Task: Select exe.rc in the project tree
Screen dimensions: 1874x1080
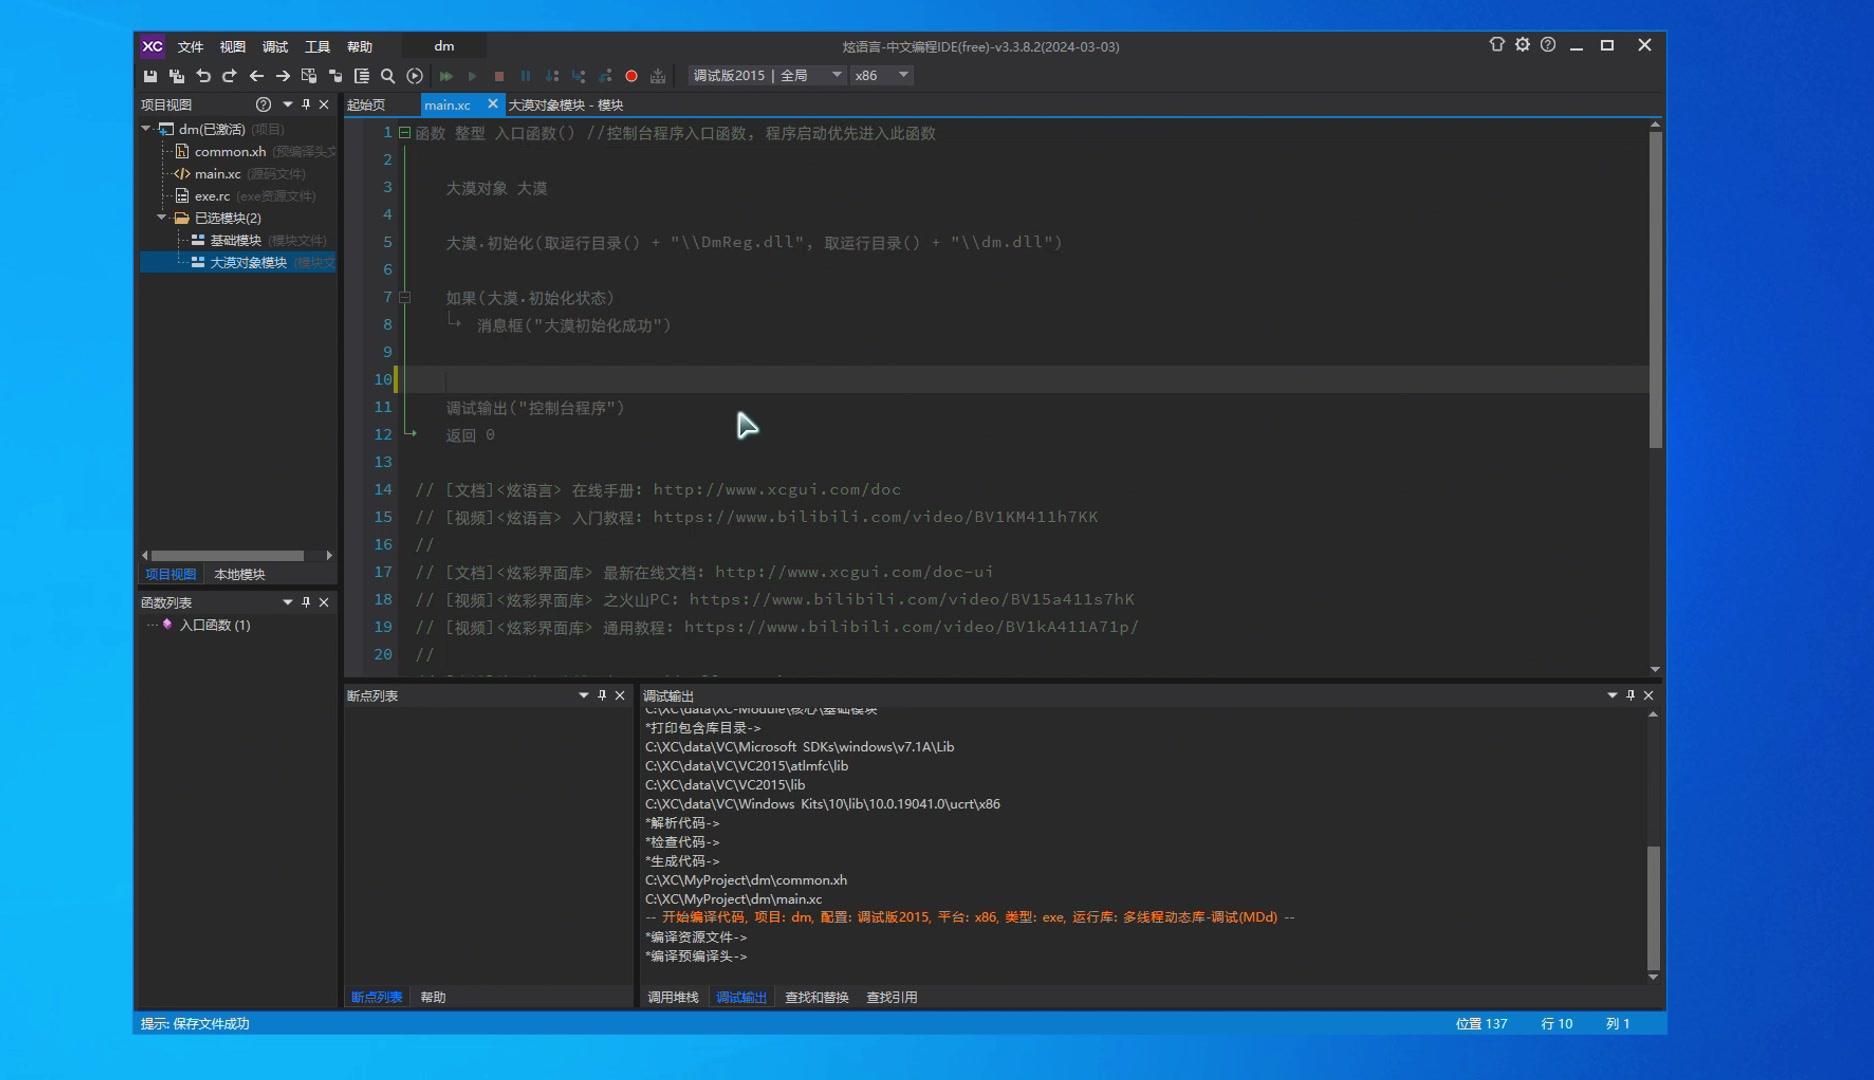Action: point(212,196)
